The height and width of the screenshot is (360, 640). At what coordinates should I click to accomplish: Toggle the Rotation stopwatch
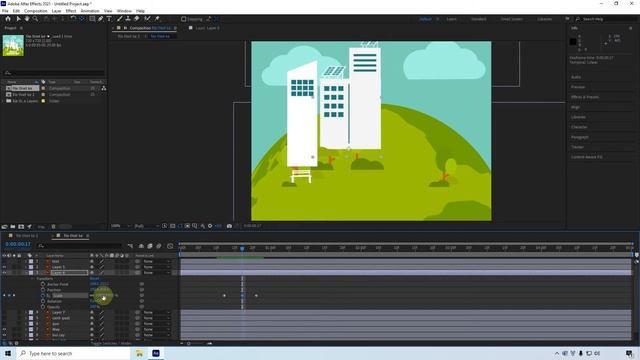(43, 301)
